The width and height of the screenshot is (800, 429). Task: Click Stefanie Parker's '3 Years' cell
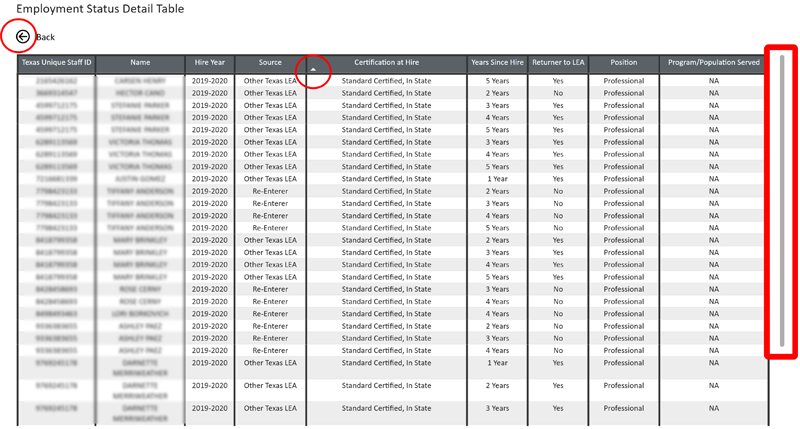pyautogui.click(x=497, y=105)
